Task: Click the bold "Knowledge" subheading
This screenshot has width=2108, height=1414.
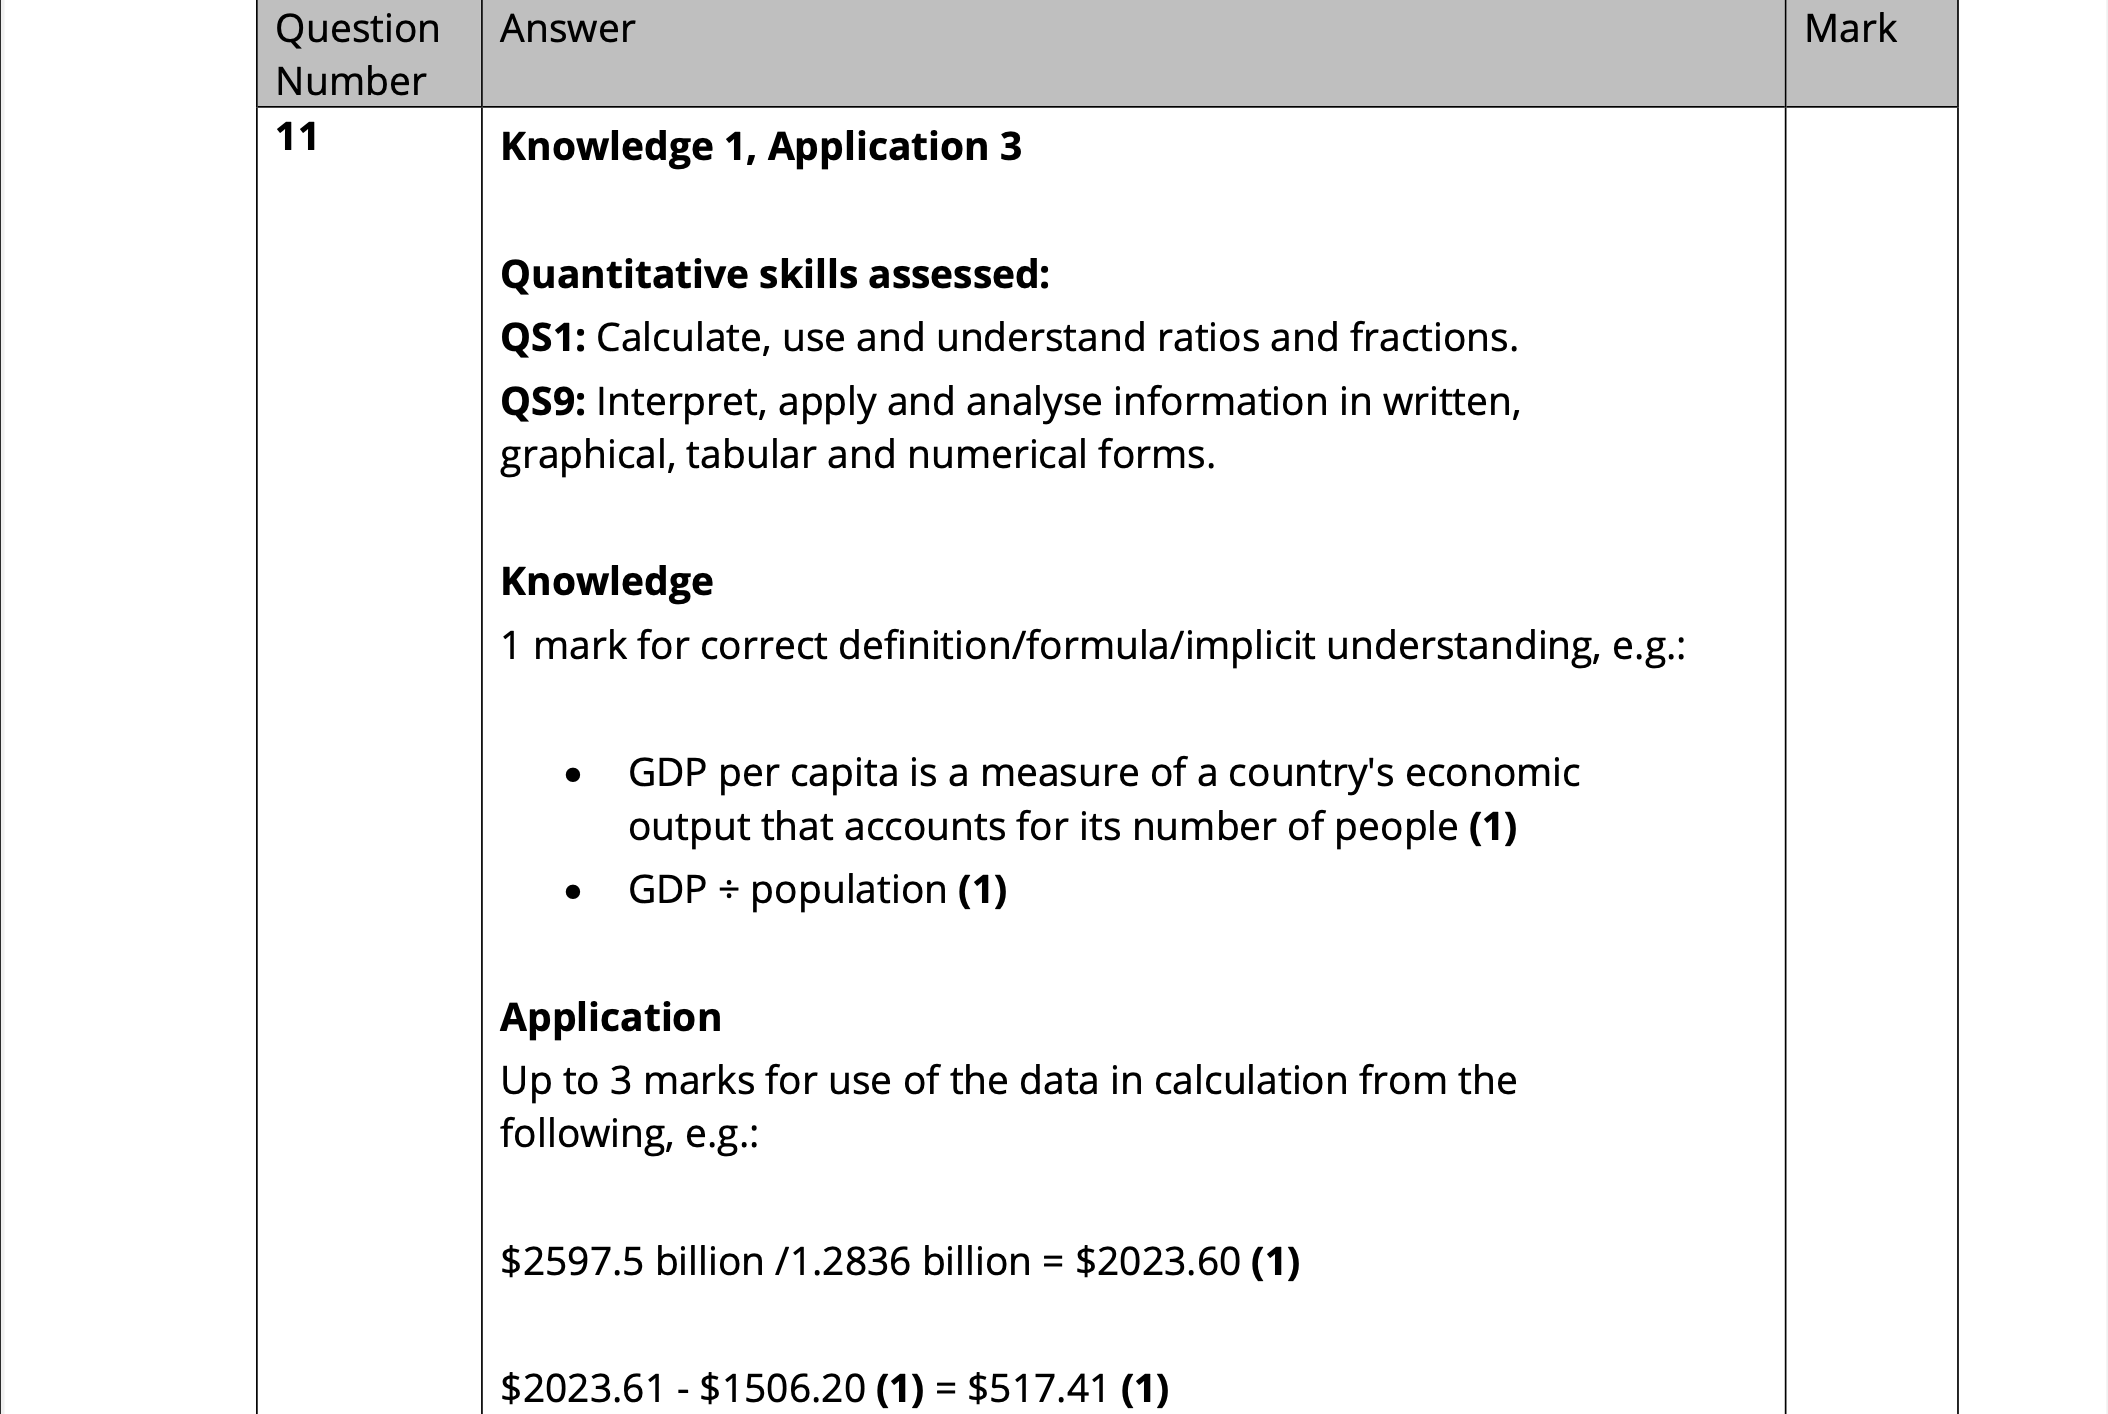Action: point(606,582)
